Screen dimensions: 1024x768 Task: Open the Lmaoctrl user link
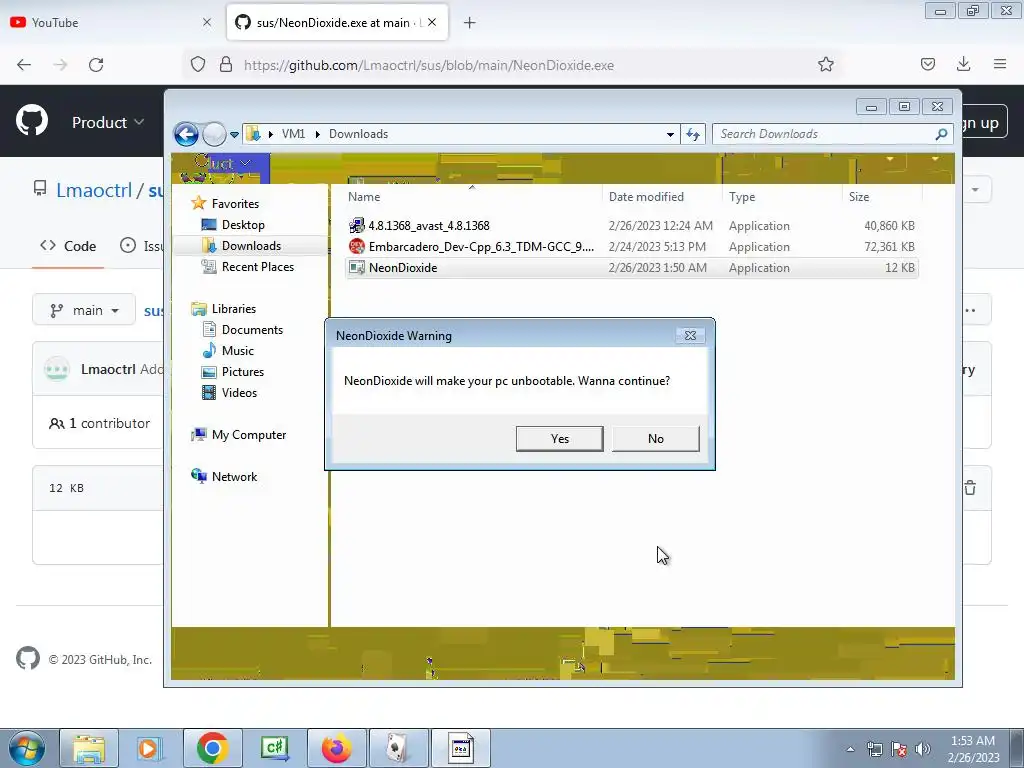[94, 190]
